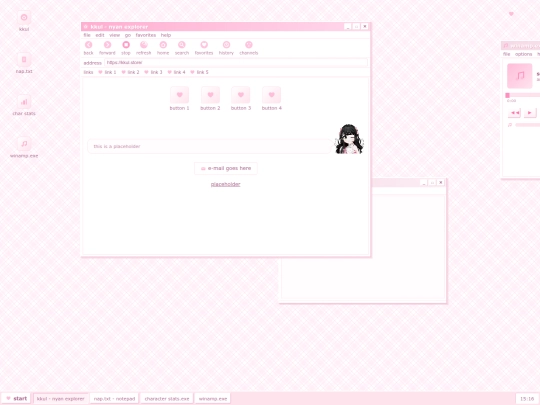This screenshot has height=405, width=540.
Task: Click the heart icon labeled button 2
Action: [x=210, y=95]
